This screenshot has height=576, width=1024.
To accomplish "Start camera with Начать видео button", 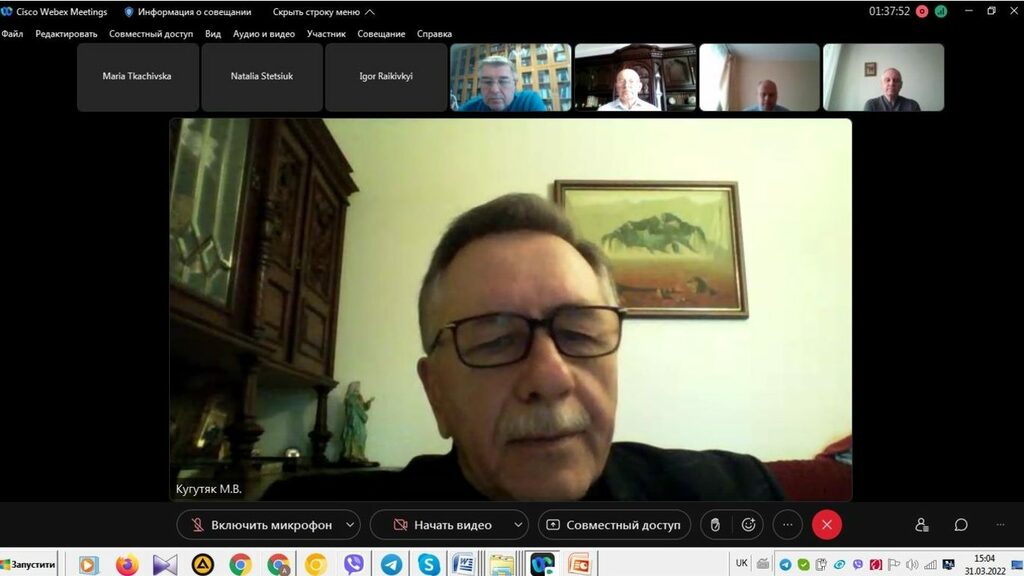I will (x=440, y=525).
